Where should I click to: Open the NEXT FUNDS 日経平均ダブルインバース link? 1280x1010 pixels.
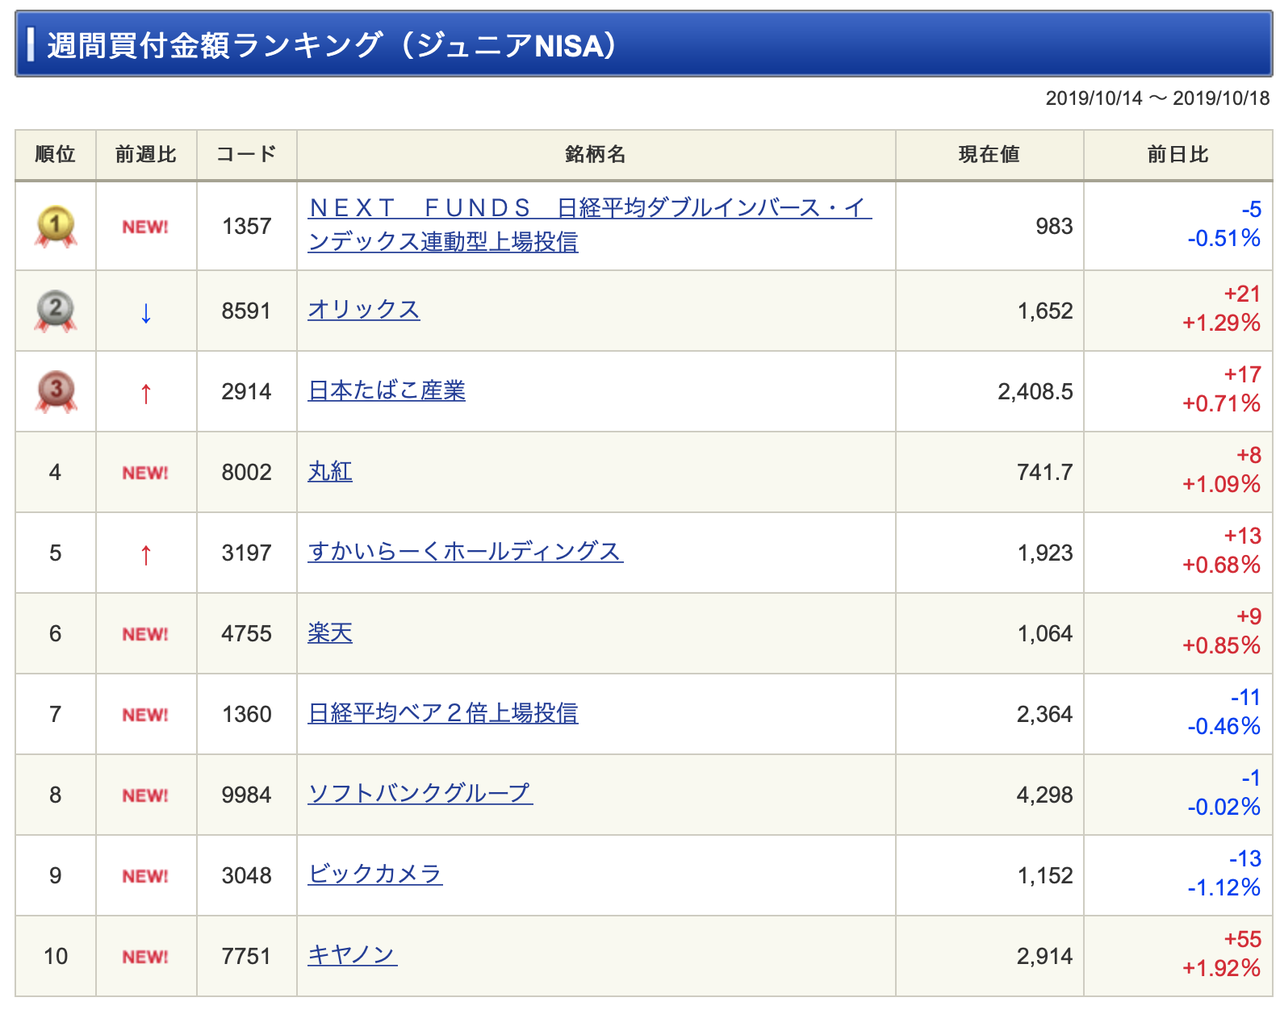point(588,209)
